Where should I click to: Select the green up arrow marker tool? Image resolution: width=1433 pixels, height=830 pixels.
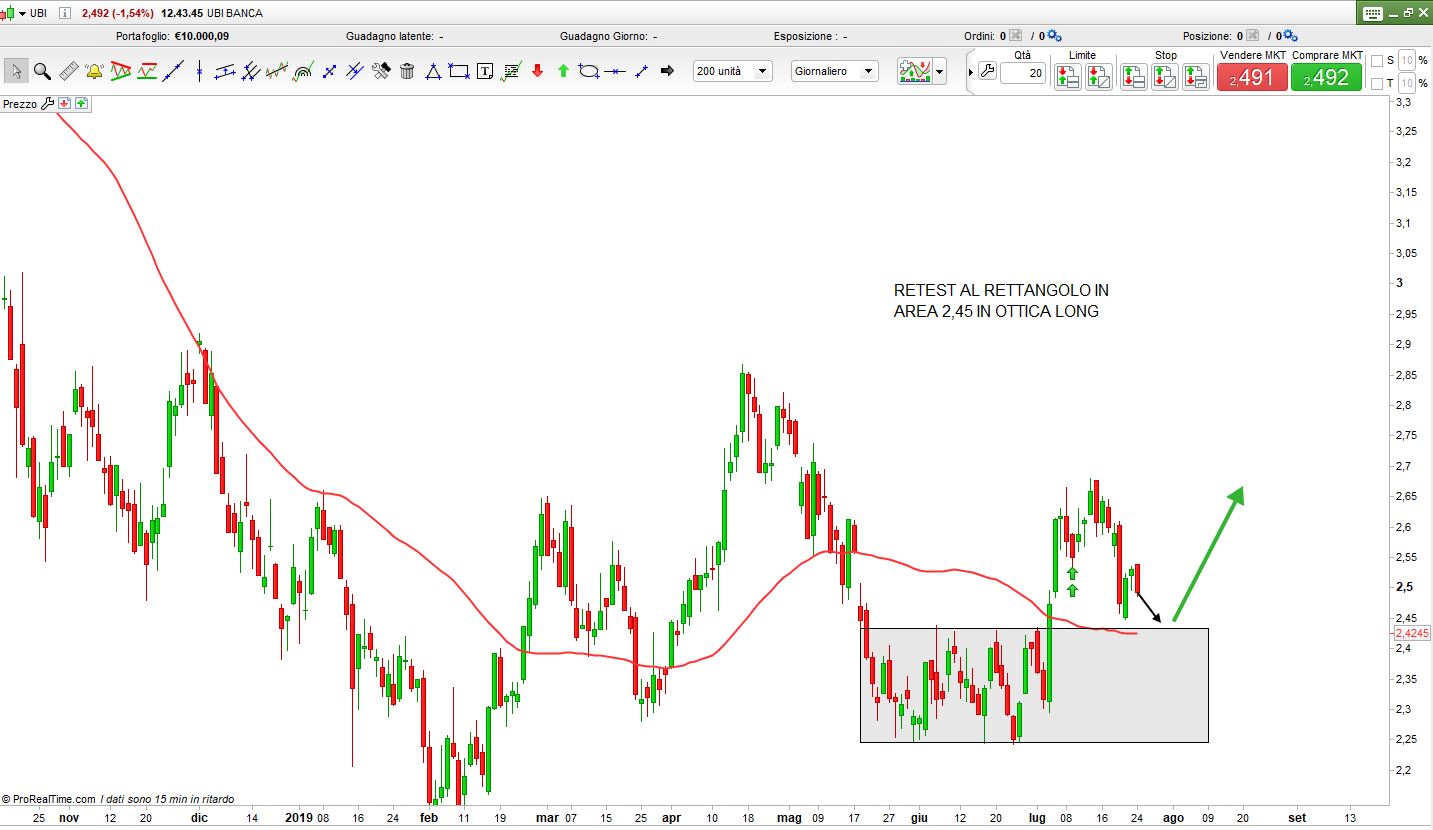[x=563, y=71]
